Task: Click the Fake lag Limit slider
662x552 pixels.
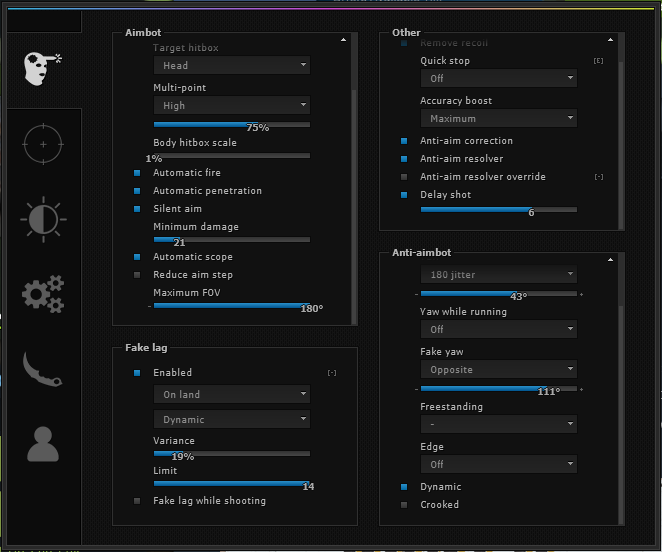Action: [231, 484]
